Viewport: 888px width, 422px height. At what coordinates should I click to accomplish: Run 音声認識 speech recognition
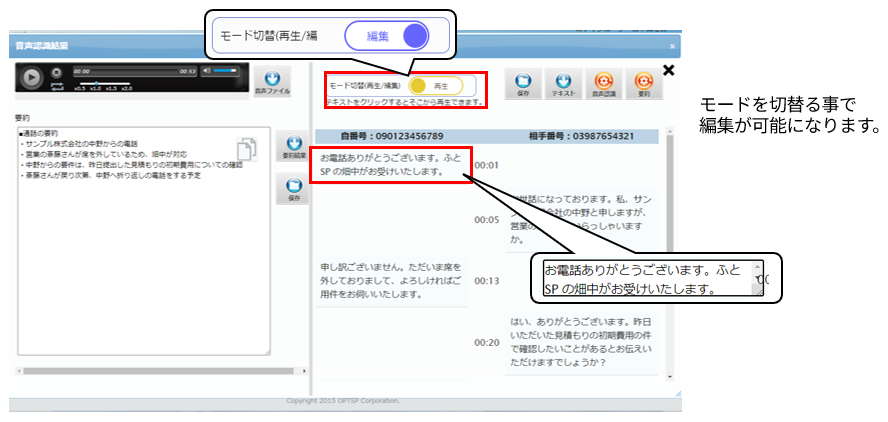pos(603,83)
